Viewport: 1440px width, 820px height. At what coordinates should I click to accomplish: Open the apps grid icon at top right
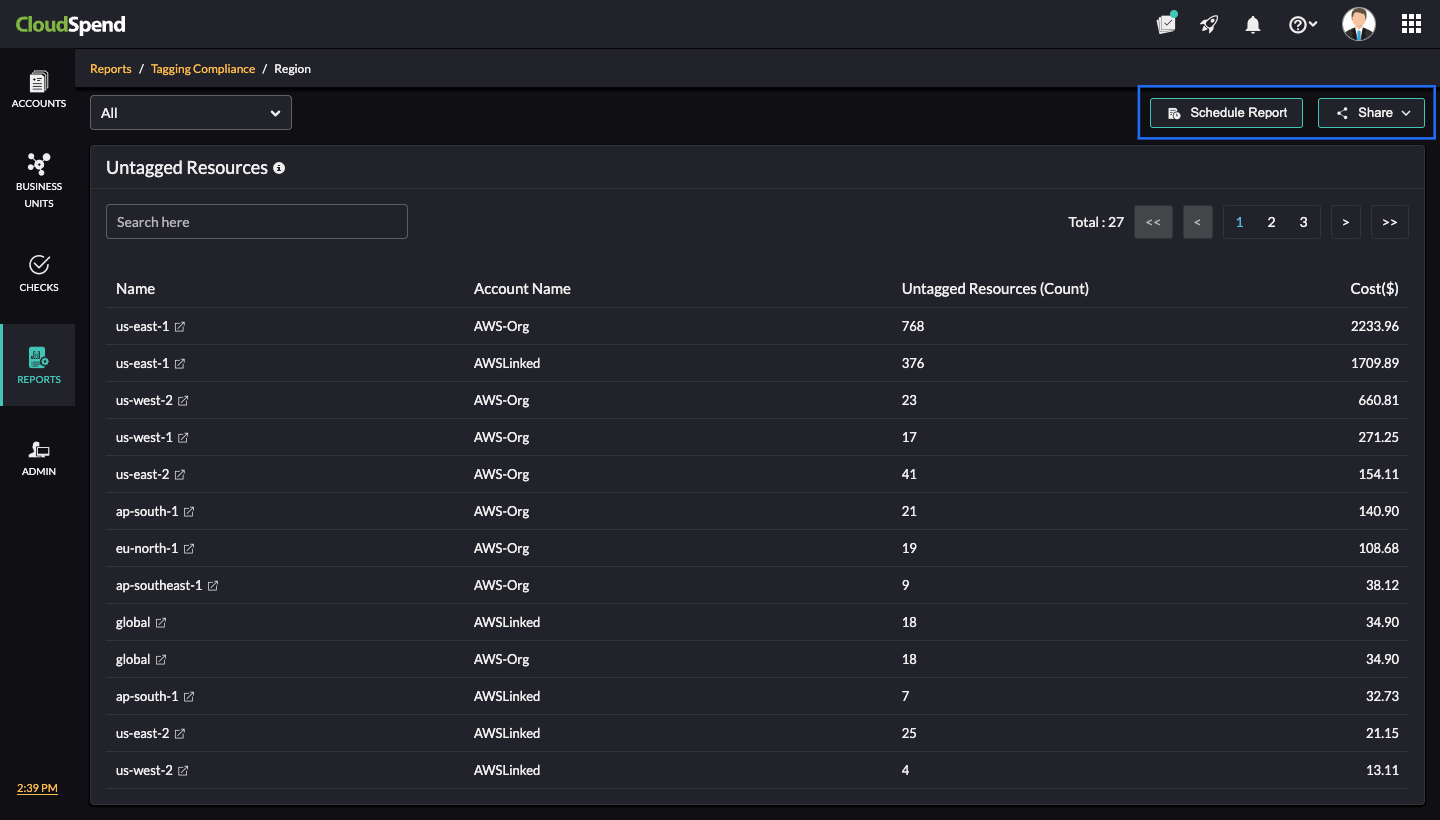(x=1411, y=23)
